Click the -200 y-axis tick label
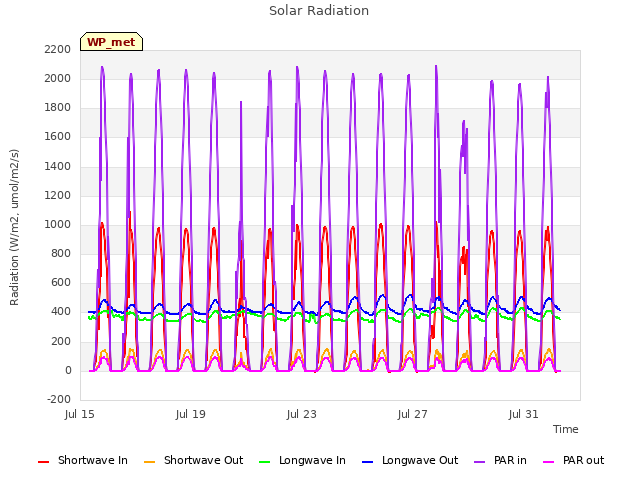The height and width of the screenshot is (480, 640). coord(59,400)
